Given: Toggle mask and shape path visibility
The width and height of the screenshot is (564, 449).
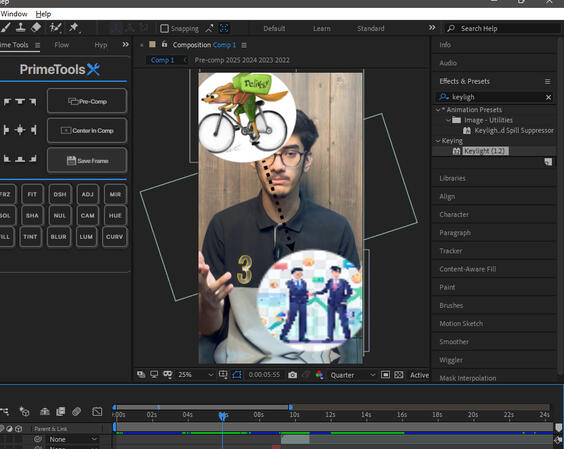Looking at the screenshot, I should point(237,375).
